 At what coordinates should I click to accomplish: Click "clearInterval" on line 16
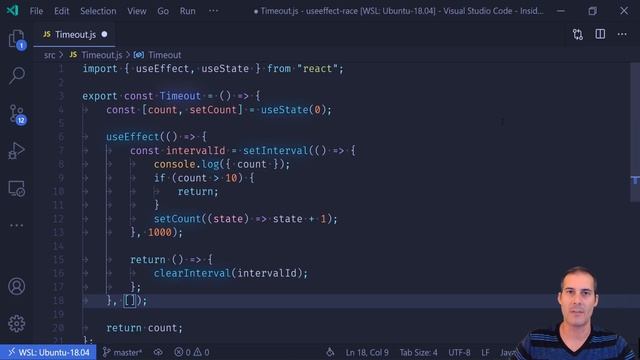[192, 273]
